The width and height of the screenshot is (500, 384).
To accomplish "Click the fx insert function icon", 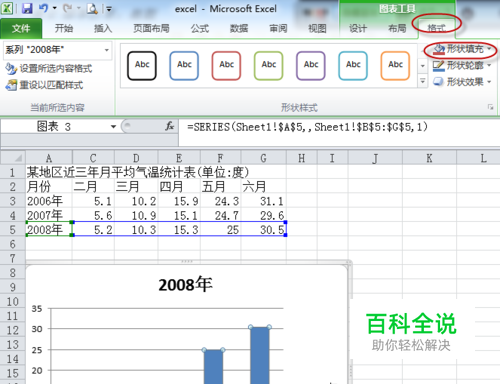I will 170,126.
